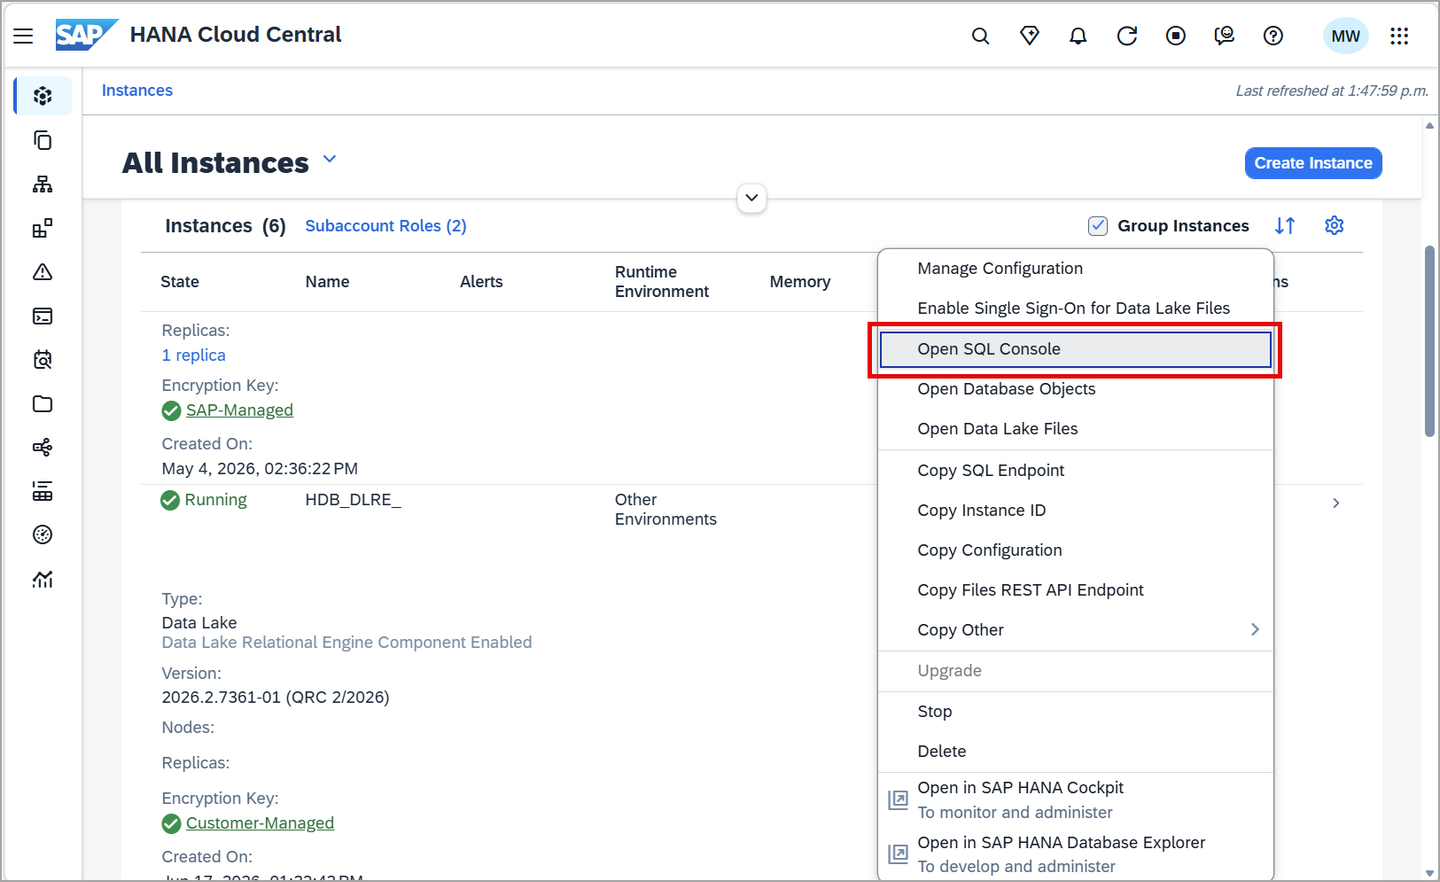Choose Stop in the context menu
This screenshot has width=1440, height=882.
(1076, 711)
